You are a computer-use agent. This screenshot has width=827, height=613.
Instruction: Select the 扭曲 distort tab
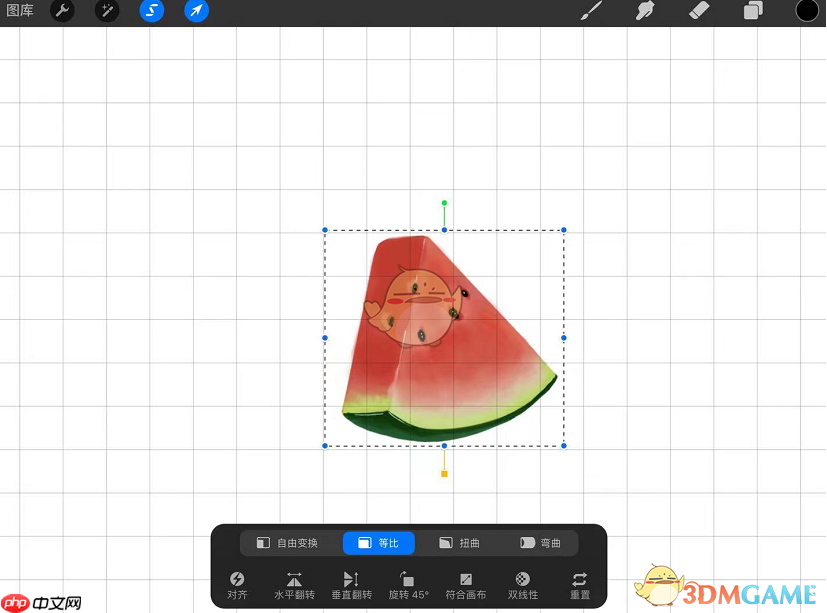coord(459,543)
